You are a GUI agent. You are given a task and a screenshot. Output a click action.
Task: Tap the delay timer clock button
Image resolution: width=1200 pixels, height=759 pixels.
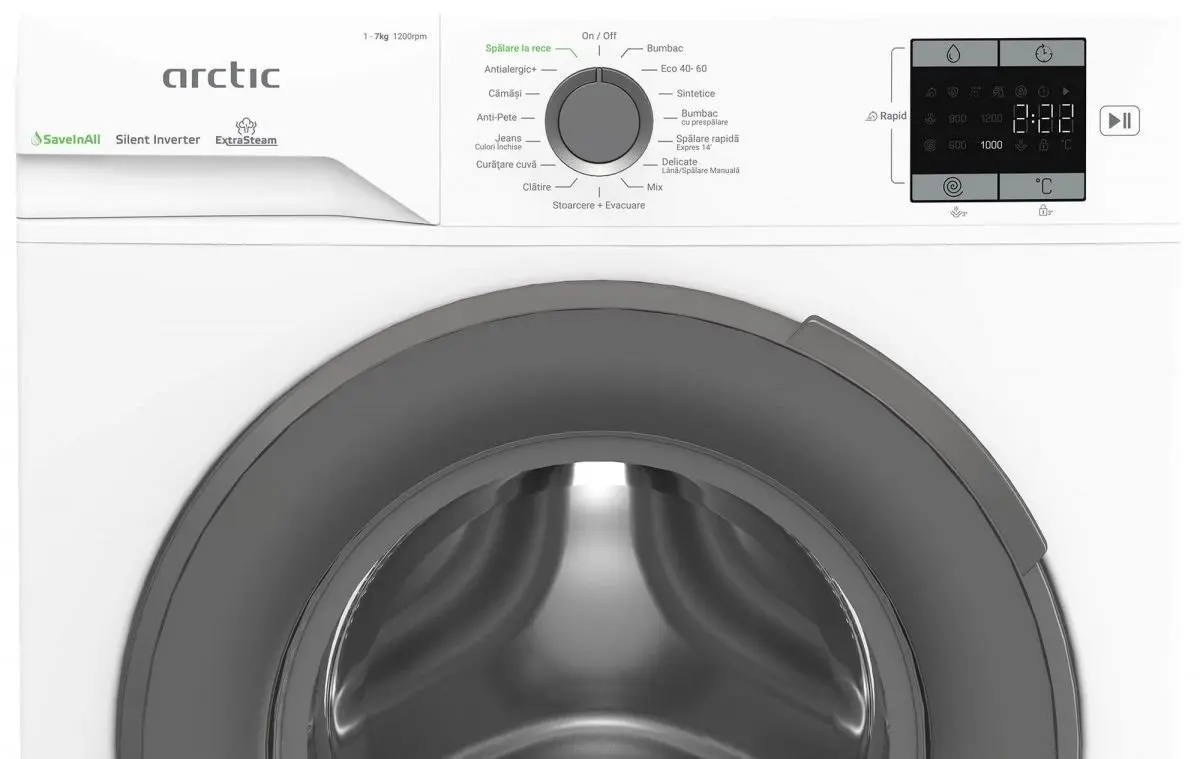point(1042,53)
